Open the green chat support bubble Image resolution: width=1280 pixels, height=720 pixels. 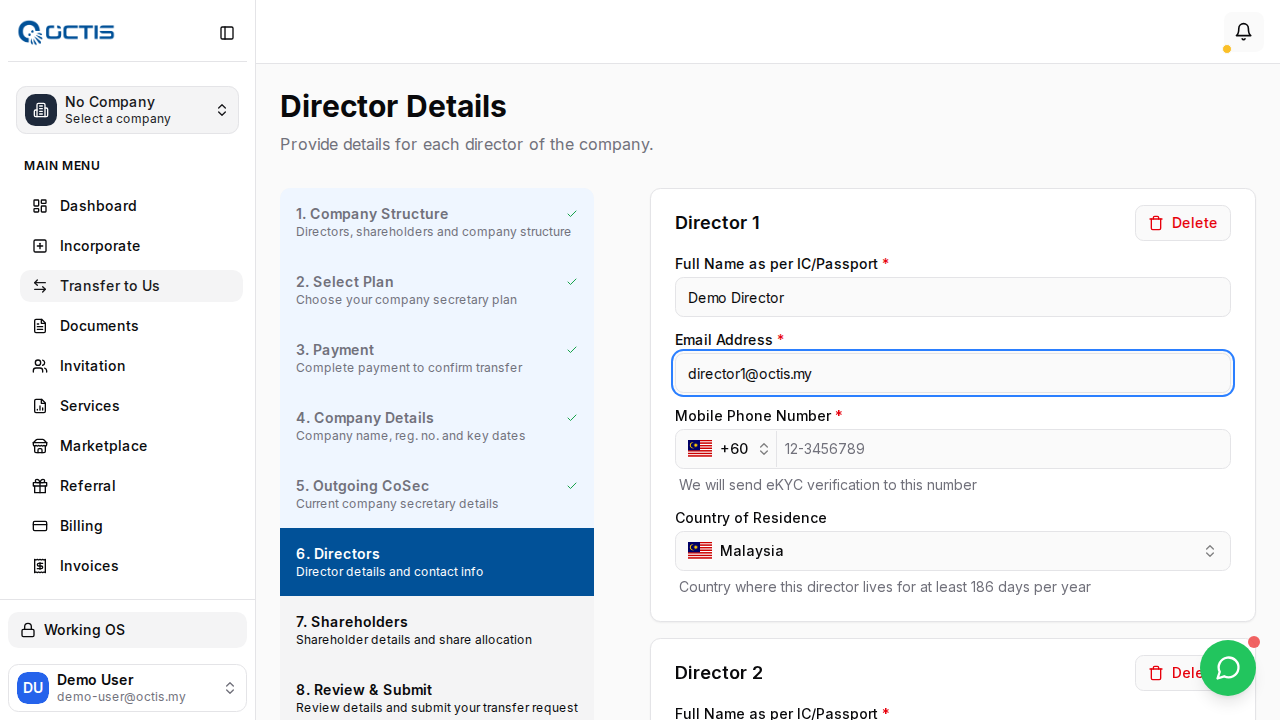tap(1228, 668)
